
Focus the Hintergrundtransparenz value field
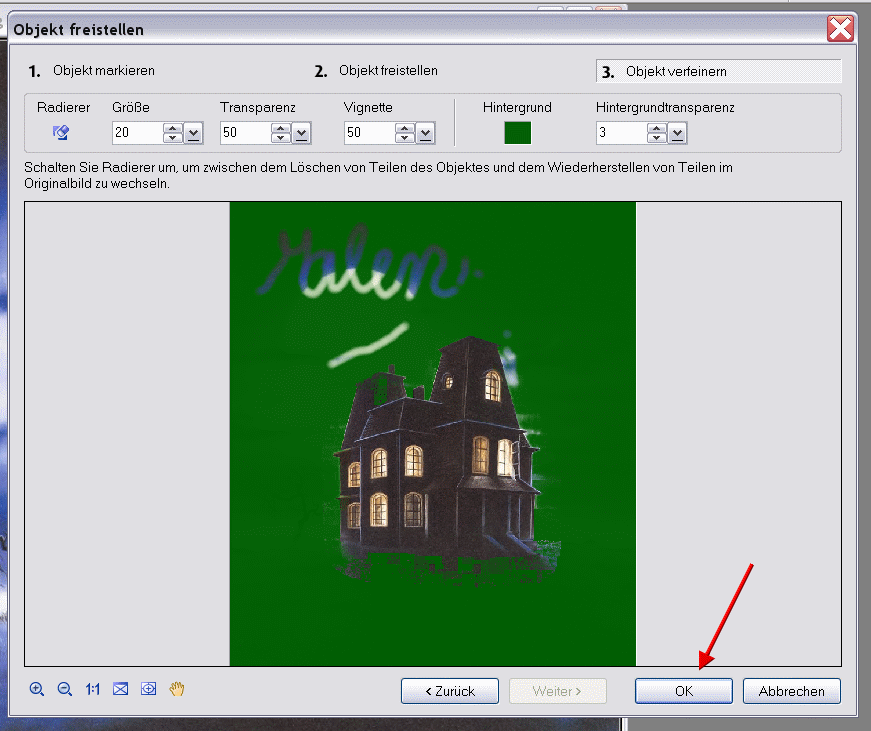click(x=622, y=133)
